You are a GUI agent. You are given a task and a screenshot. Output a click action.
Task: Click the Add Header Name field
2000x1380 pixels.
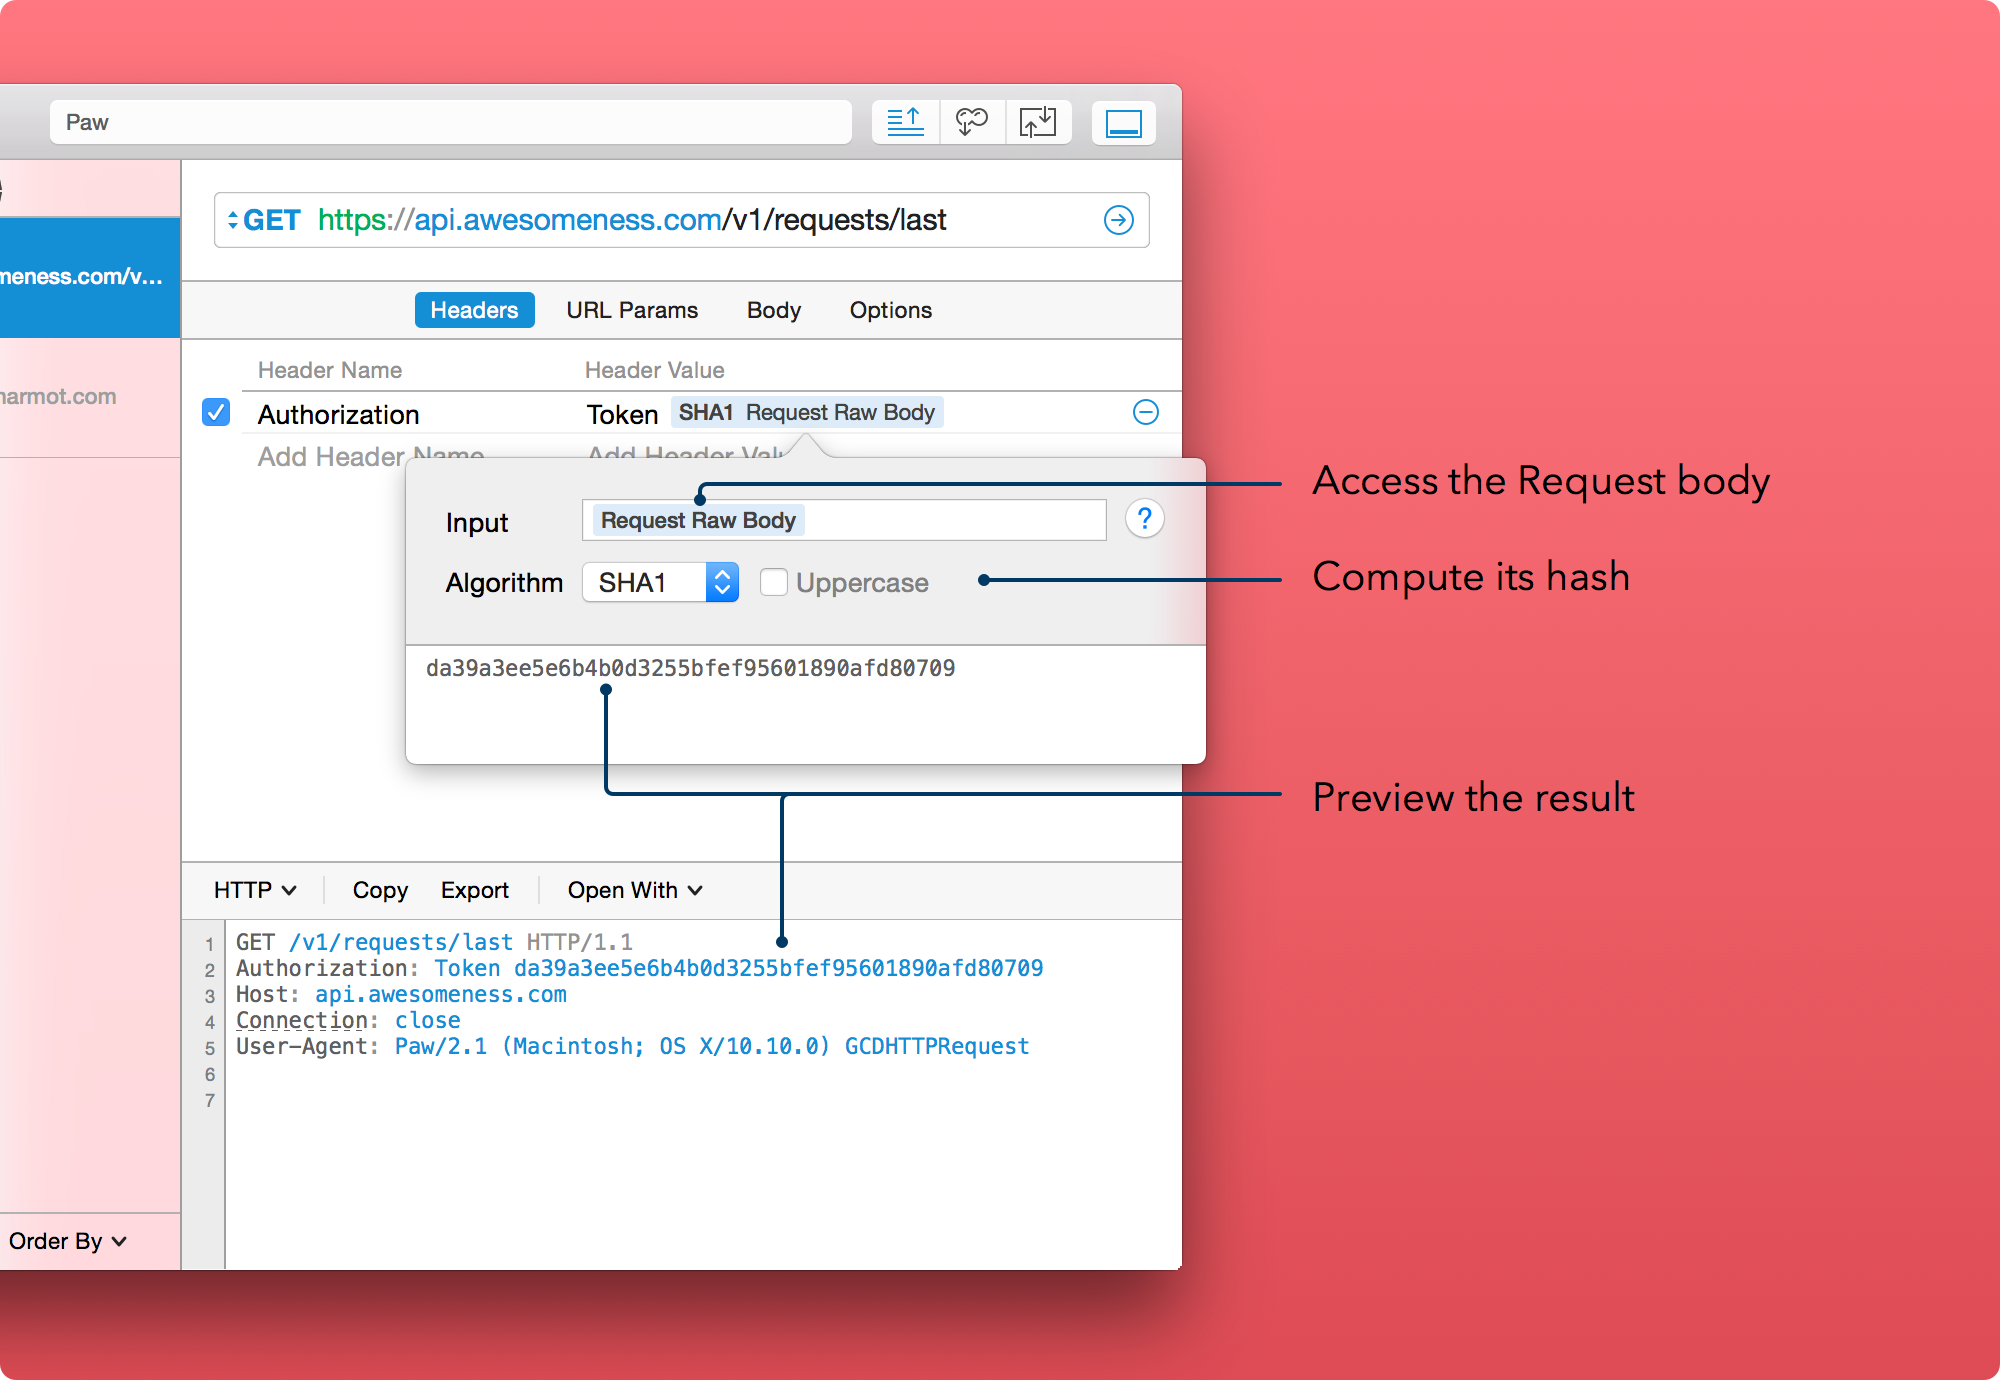(371, 456)
